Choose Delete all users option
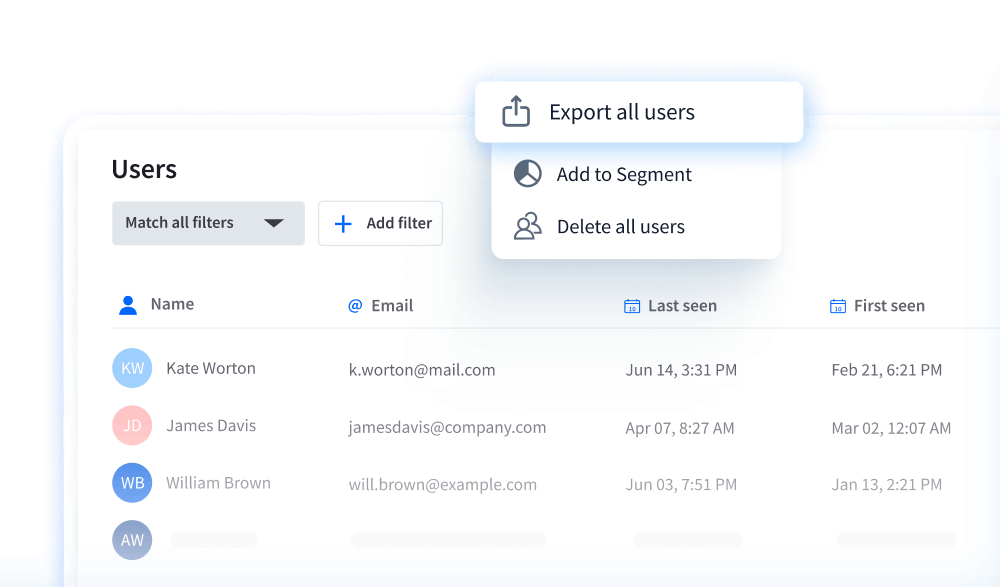The image size is (1000, 587). pos(620,226)
